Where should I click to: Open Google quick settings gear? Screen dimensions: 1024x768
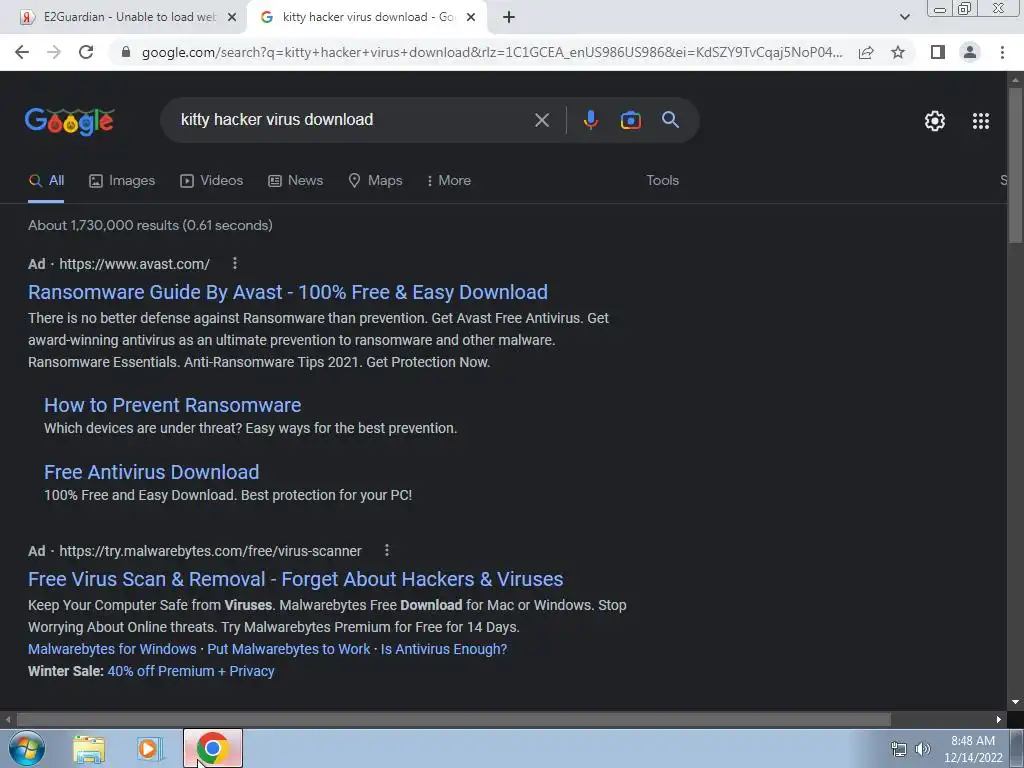(x=935, y=121)
